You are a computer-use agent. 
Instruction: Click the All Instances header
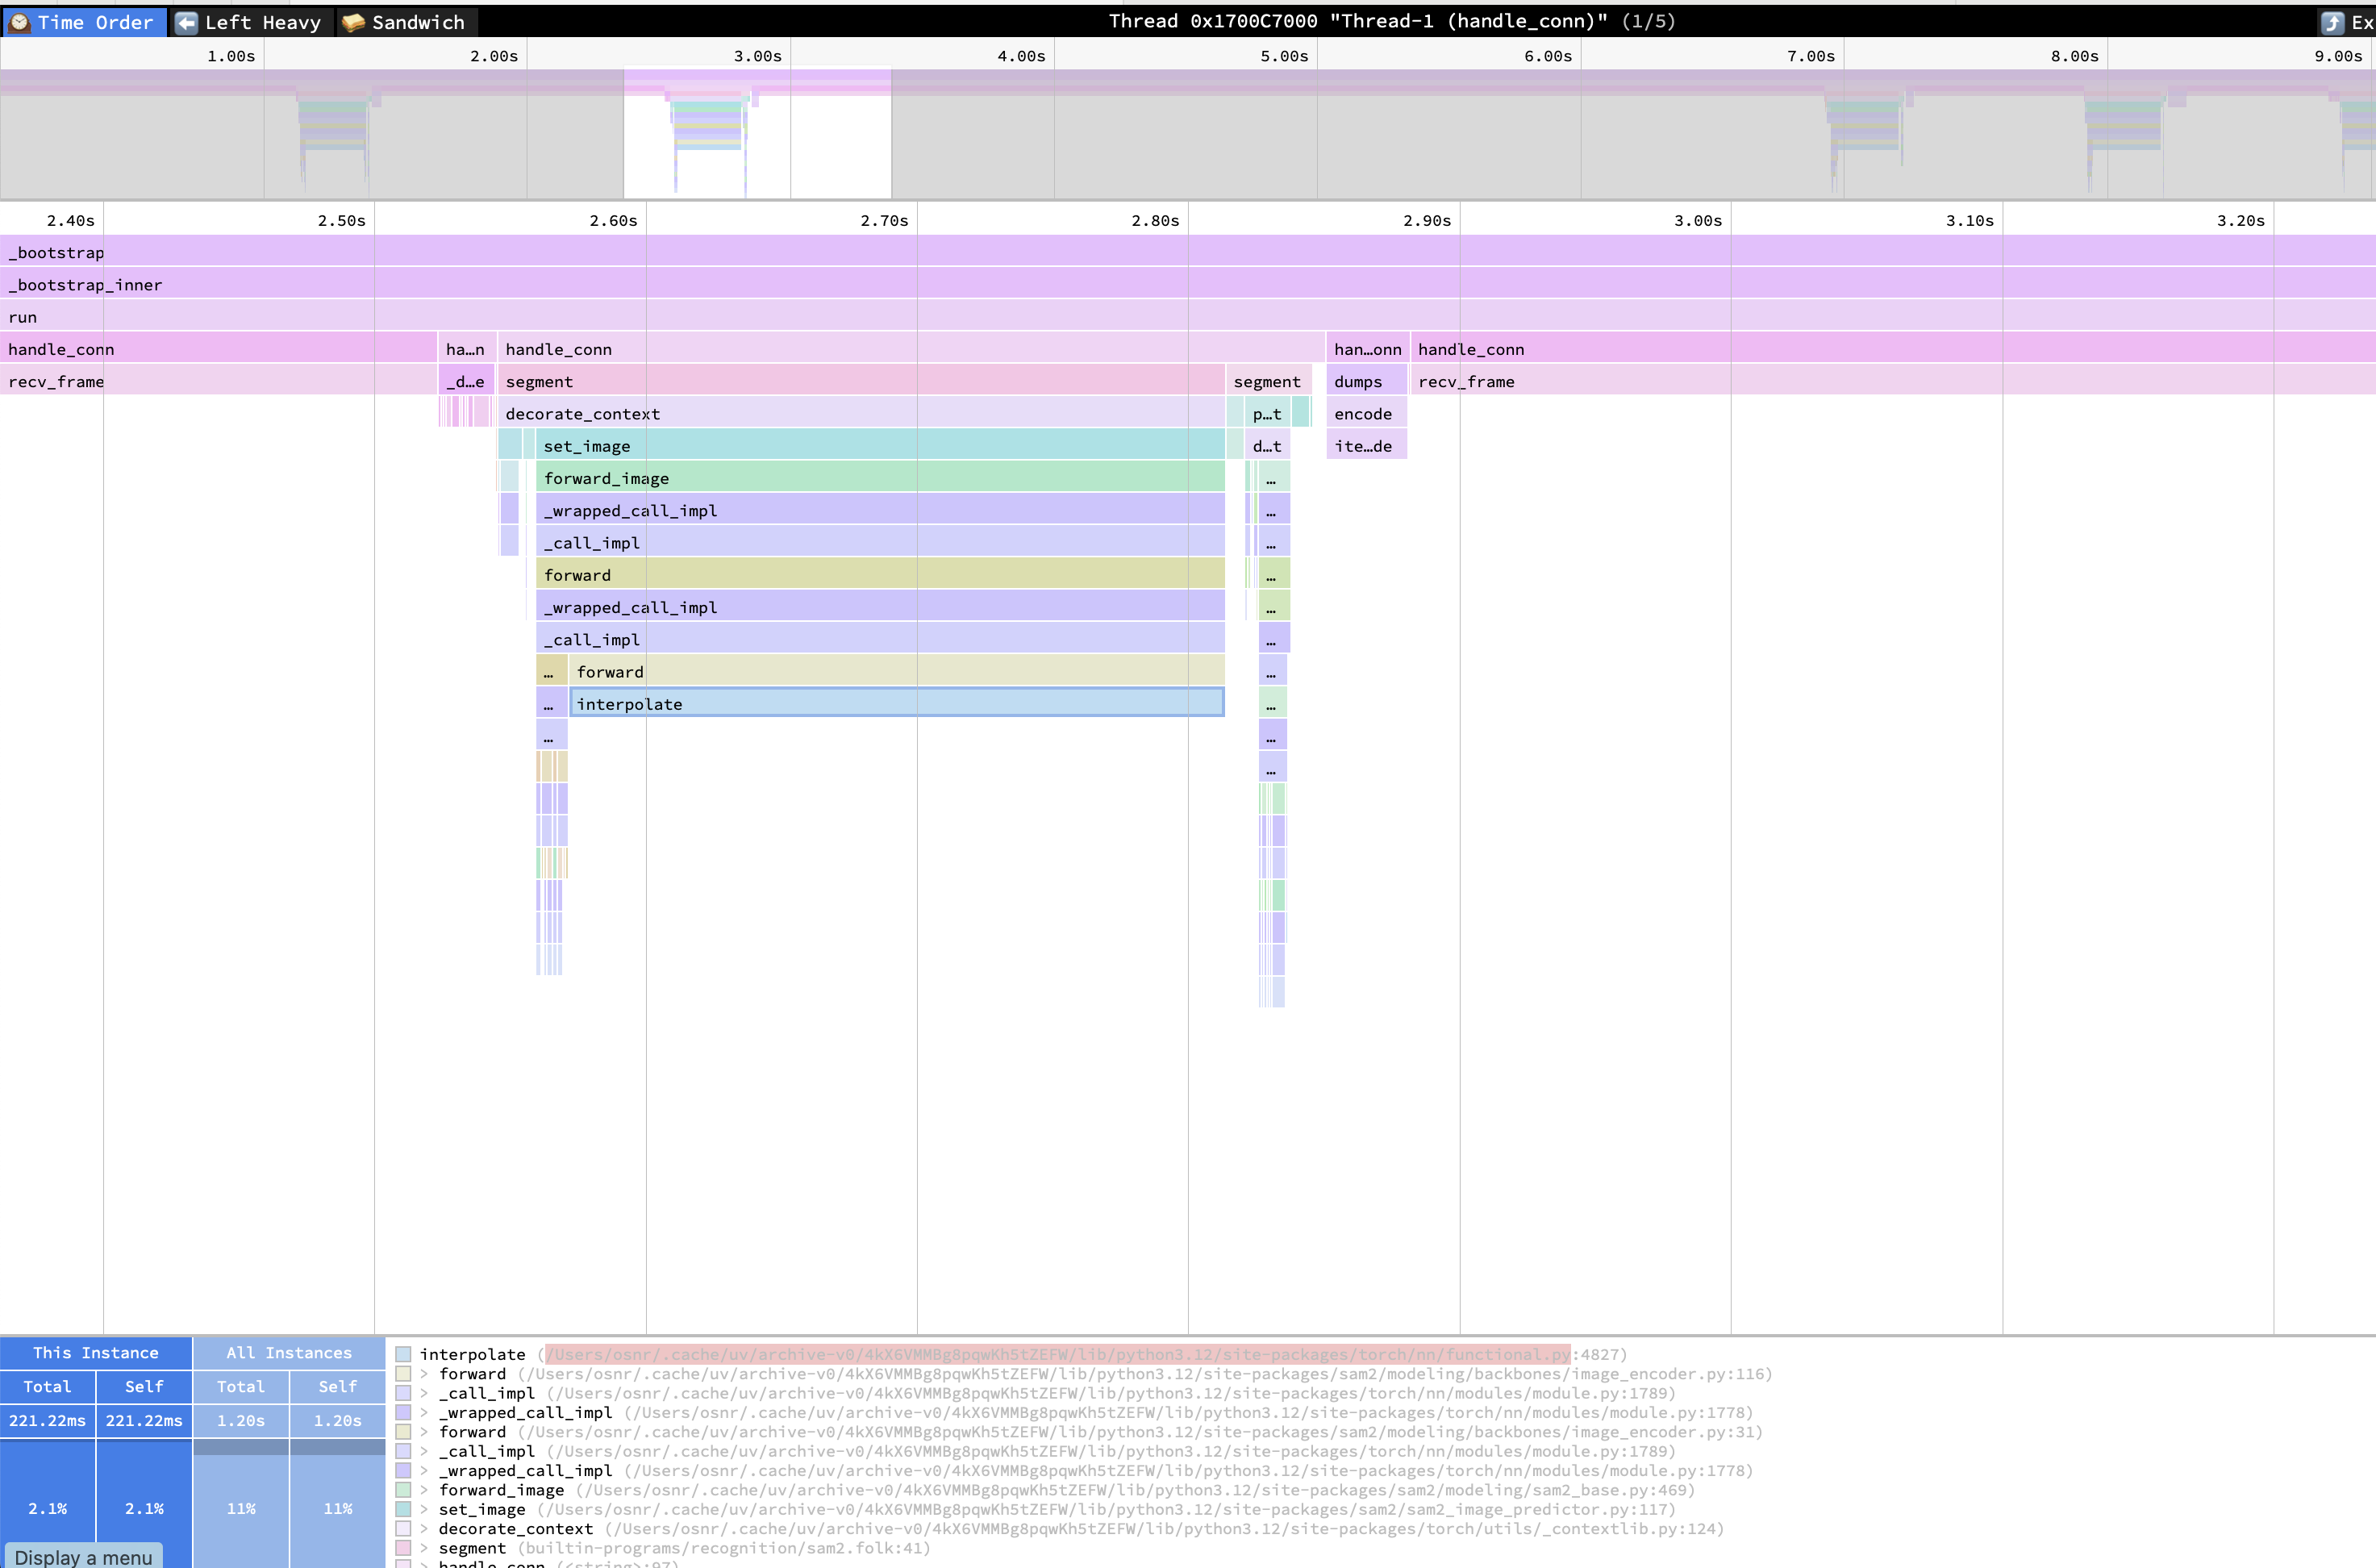tap(289, 1352)
